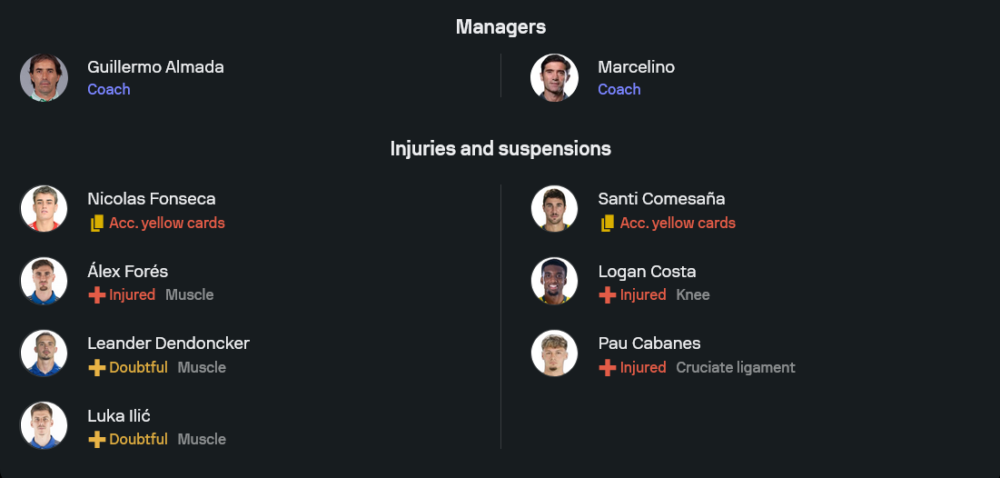The image size is (1000, 478).
Task: Click the red injured cross beside Álex Forés
Action: pos(96,295)
